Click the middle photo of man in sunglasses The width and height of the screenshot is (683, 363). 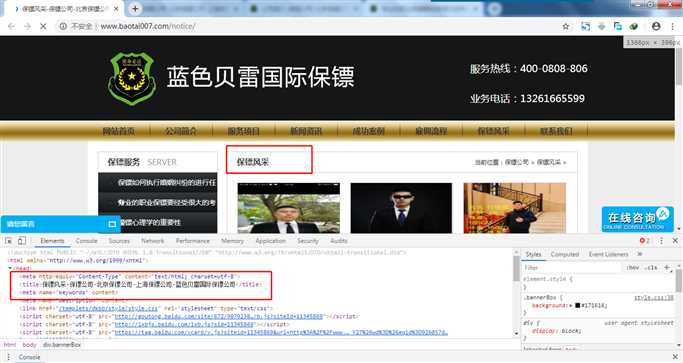tap(401, 208)
